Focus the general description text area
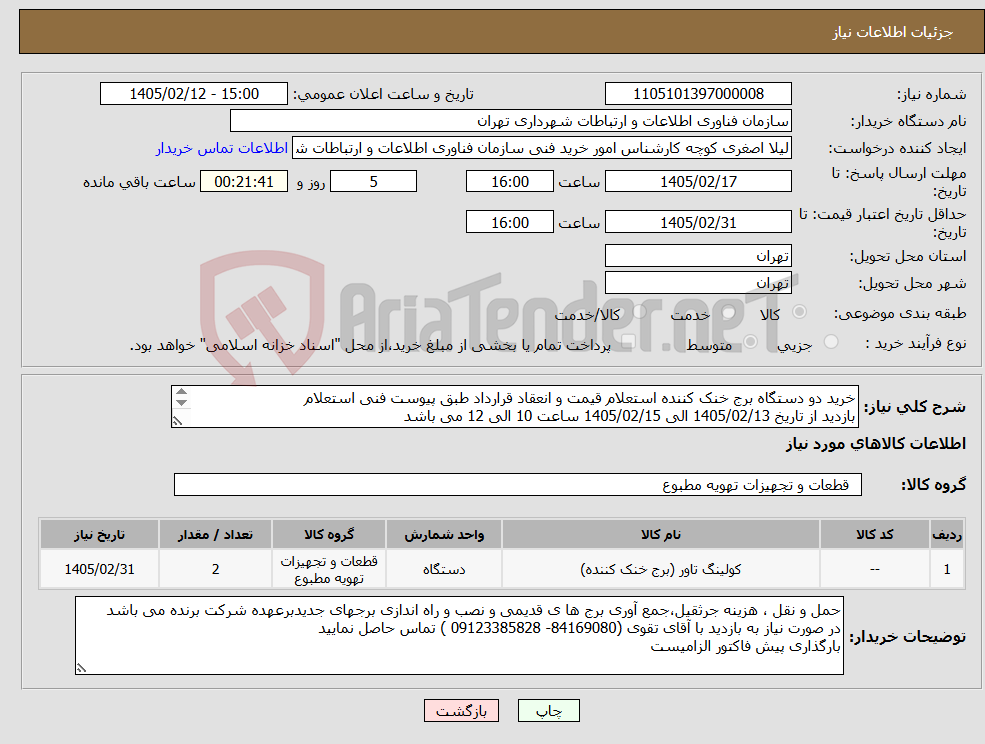 [514, 407]
